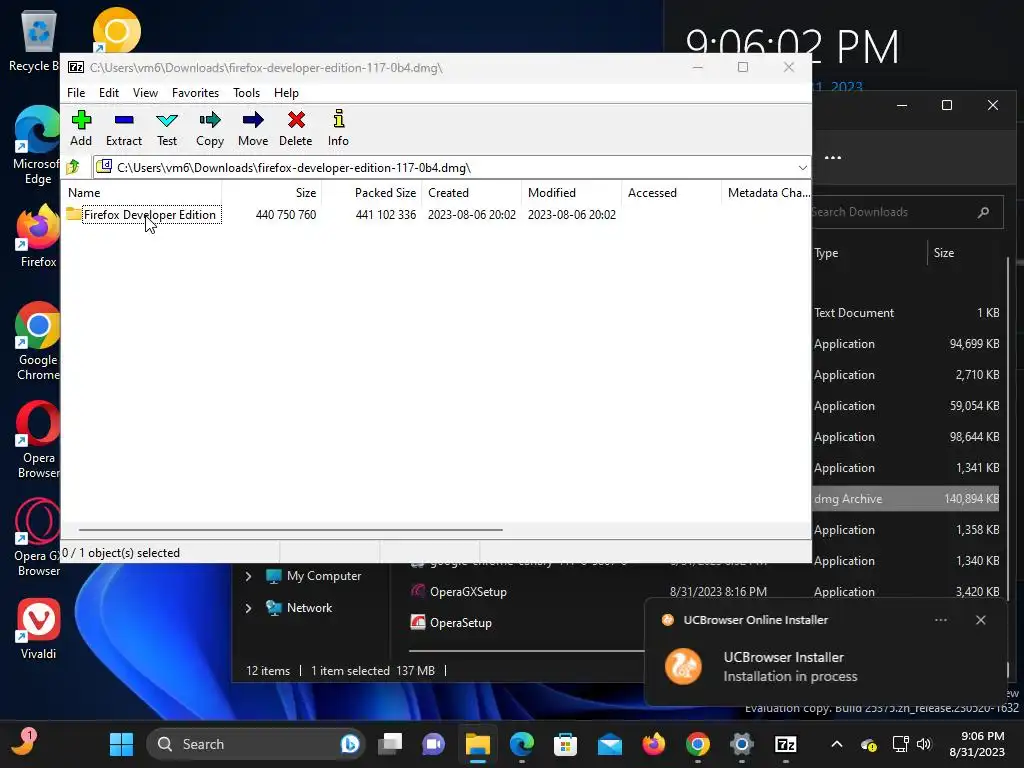Expand Network in Explorer tree
Image resolution: width=1024 pixels, height=768 pixels.
(x=248, y=608)
